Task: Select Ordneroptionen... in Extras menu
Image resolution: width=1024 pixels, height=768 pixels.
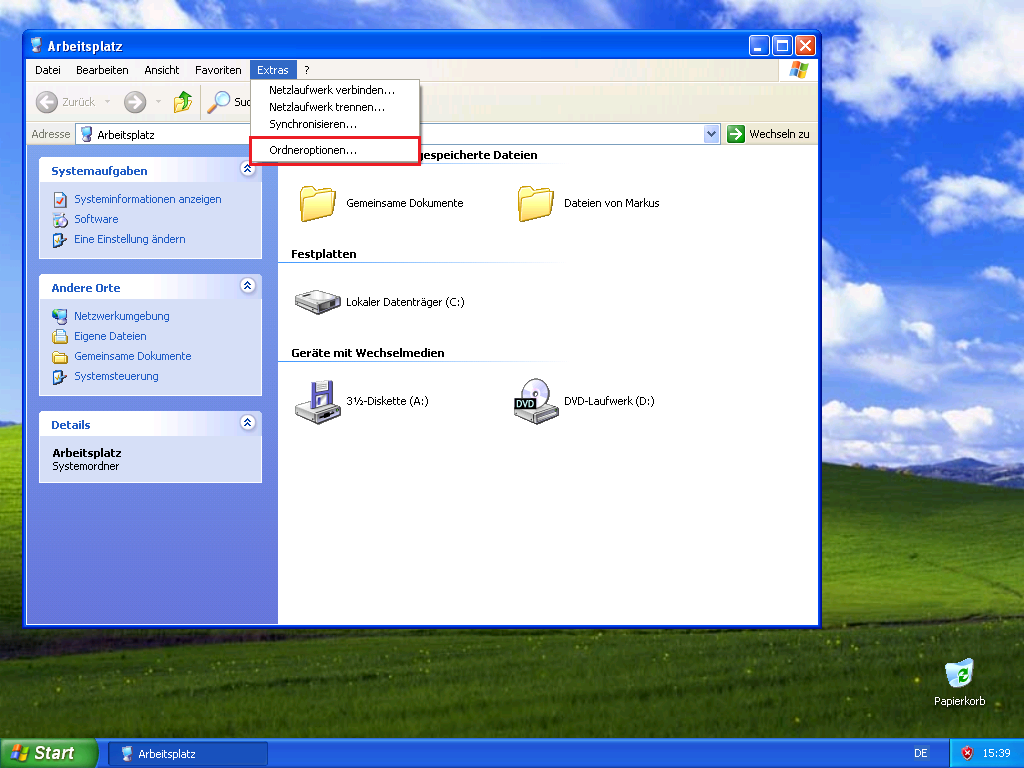Action: (334, 150)
